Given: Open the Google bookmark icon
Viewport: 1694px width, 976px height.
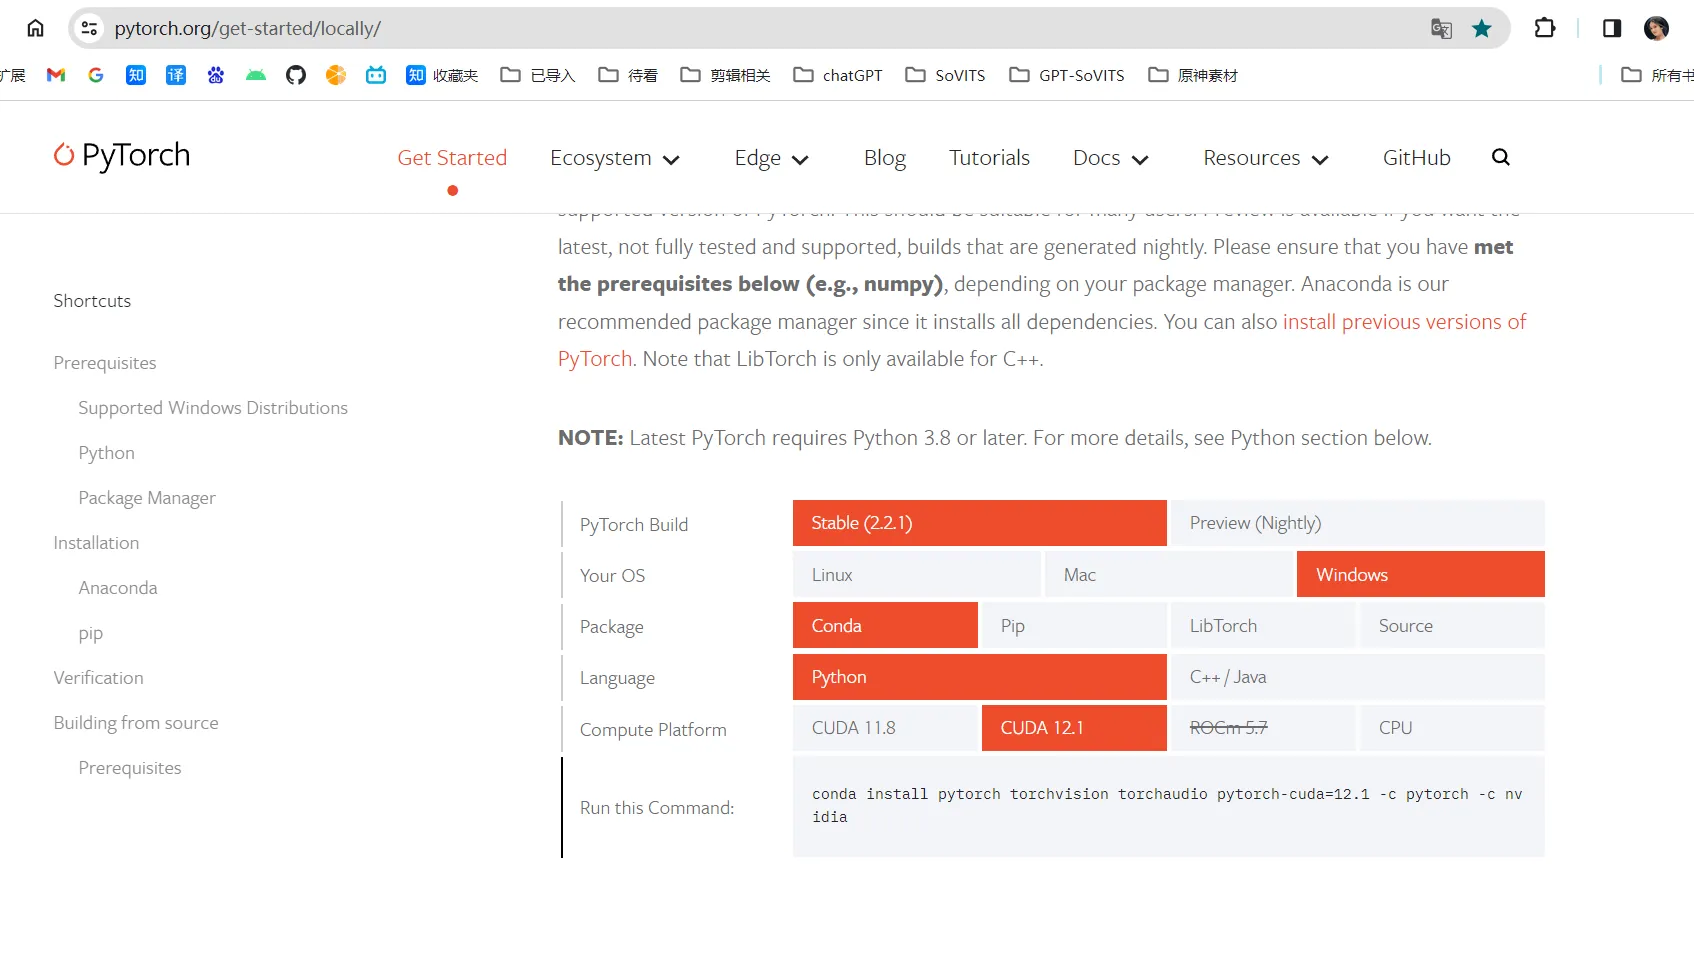Looking at the screenshot, I should [x=96, y=75].
